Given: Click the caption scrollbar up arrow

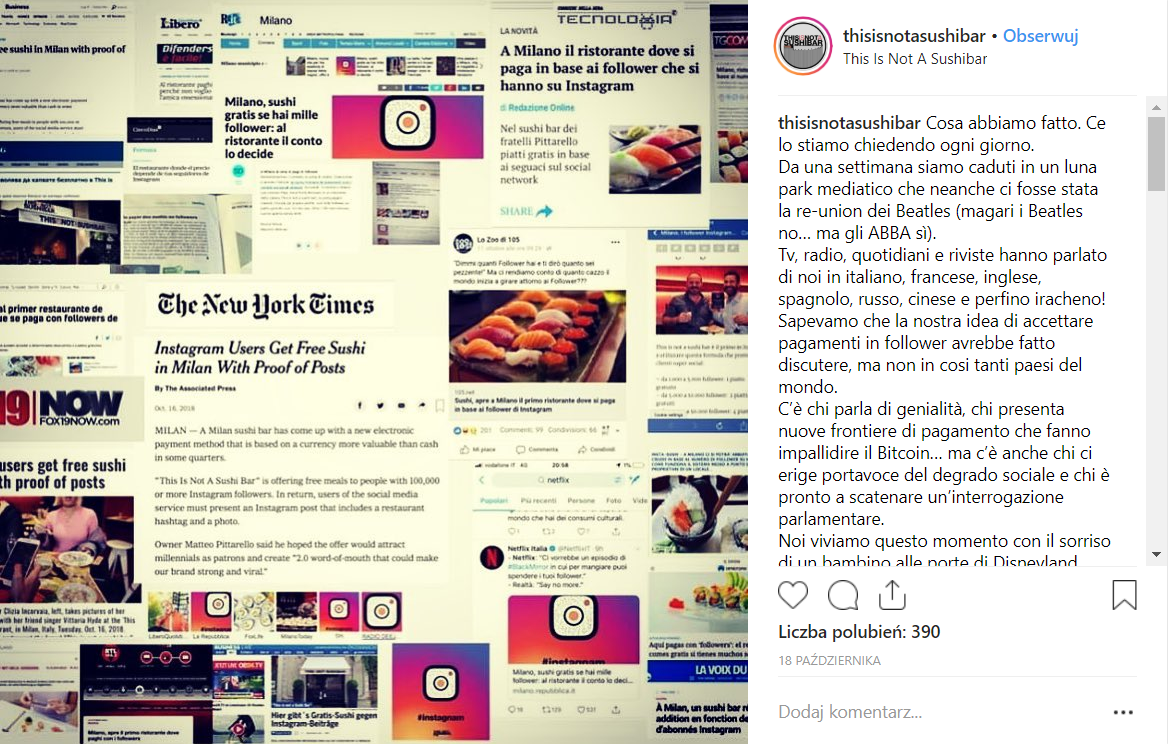Looking at the screenshot, I should point(1156,107).
